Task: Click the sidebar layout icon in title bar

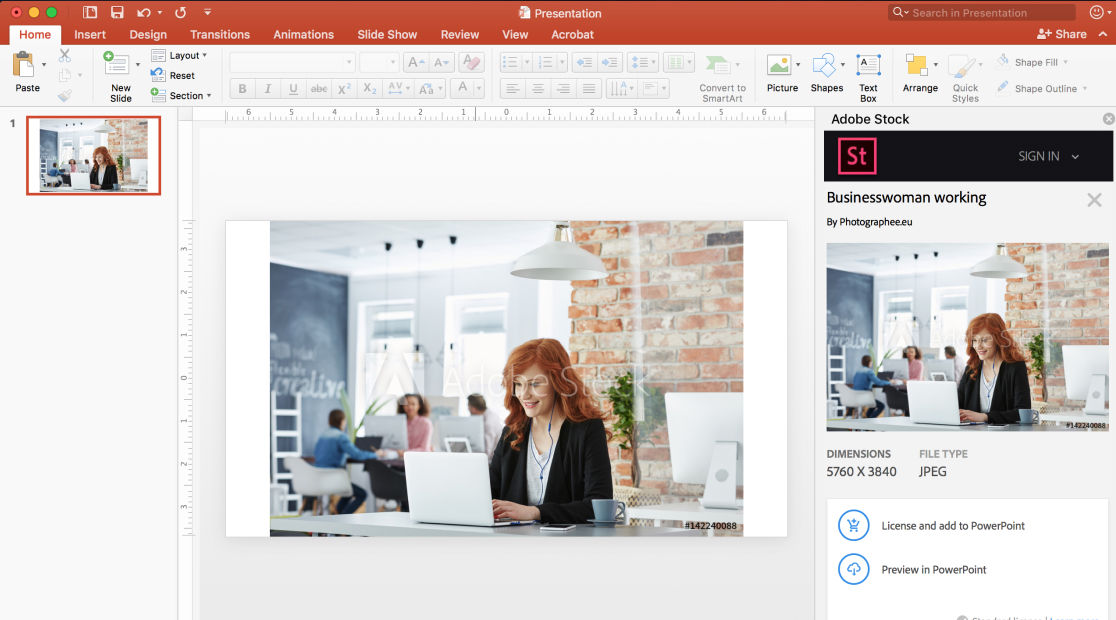Action: tap(90, 12)
